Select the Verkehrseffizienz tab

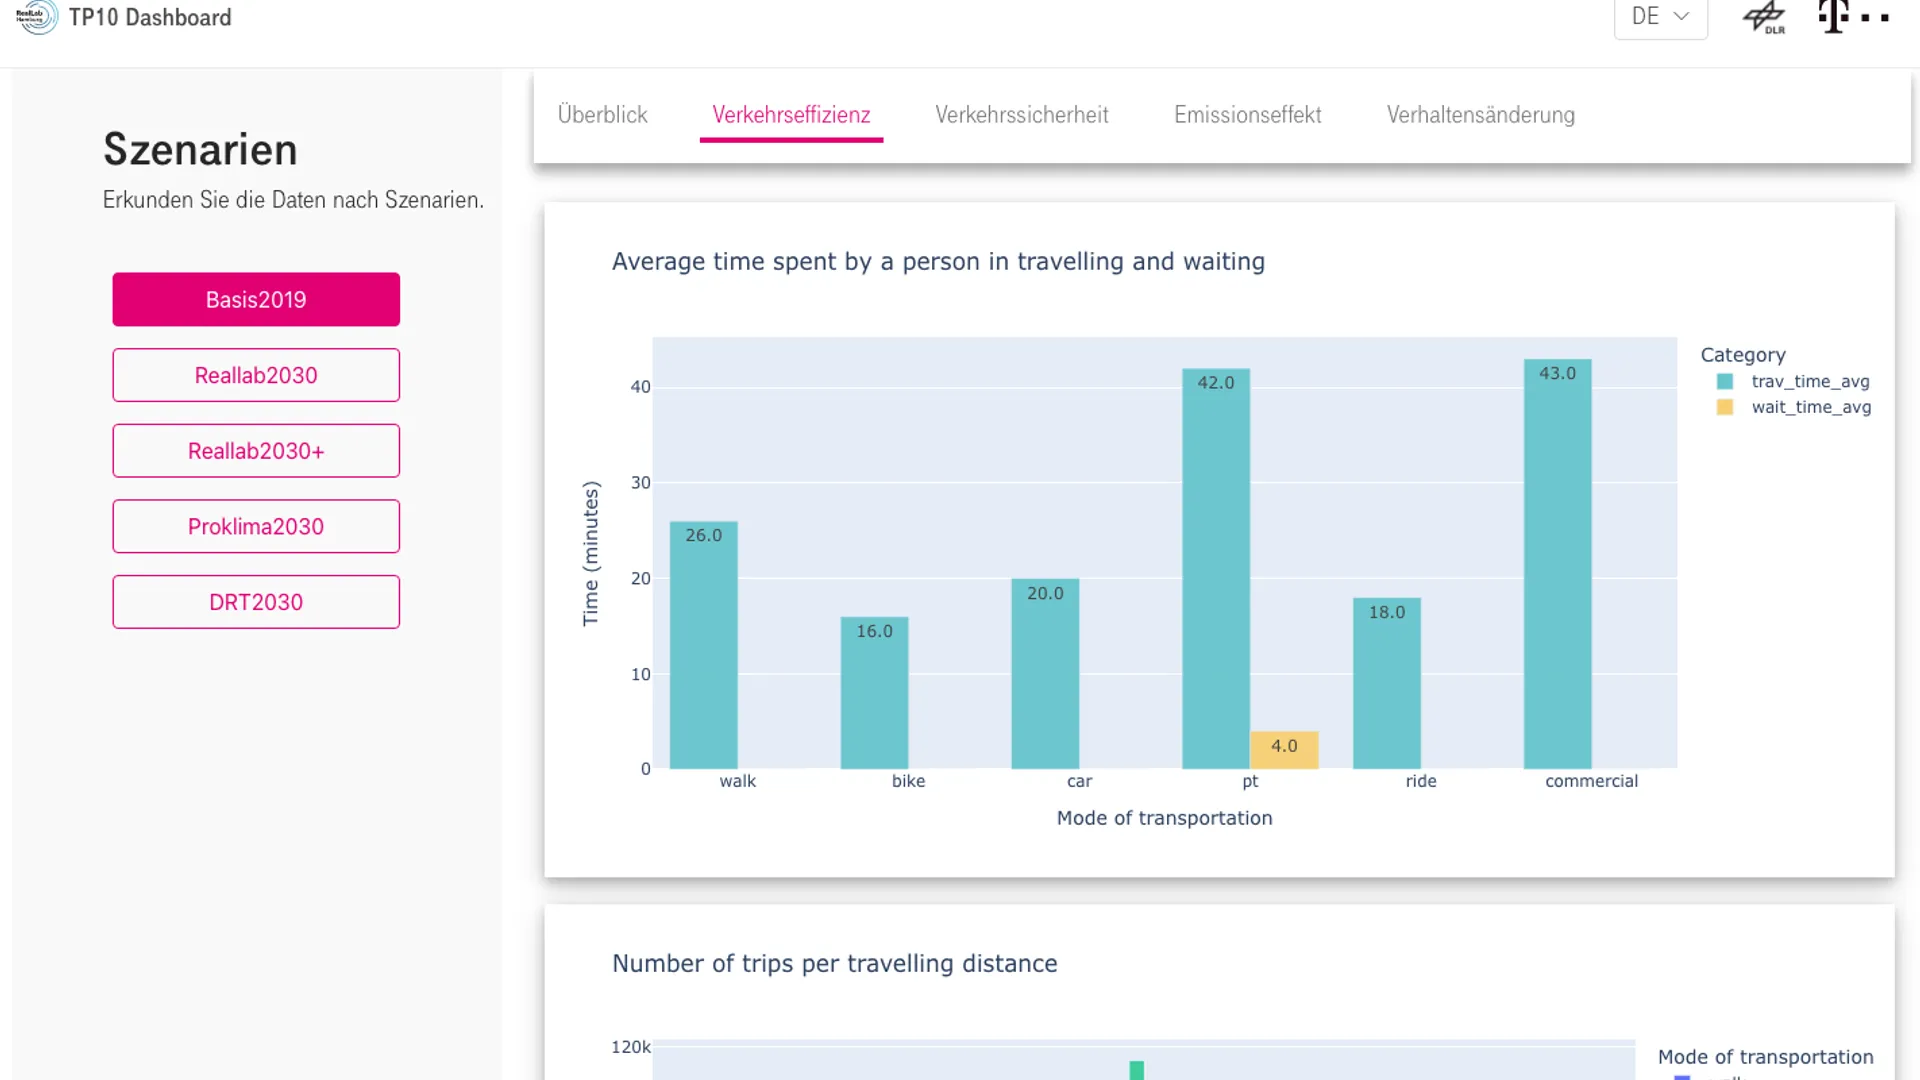pyautogui.click(x=791, y=114)
